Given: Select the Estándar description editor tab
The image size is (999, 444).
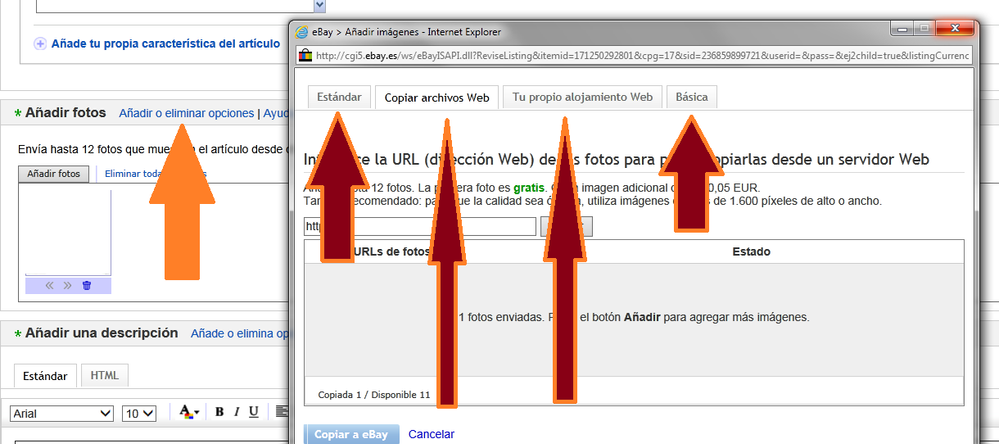Looking at the screenshot, I should point(45,376).
